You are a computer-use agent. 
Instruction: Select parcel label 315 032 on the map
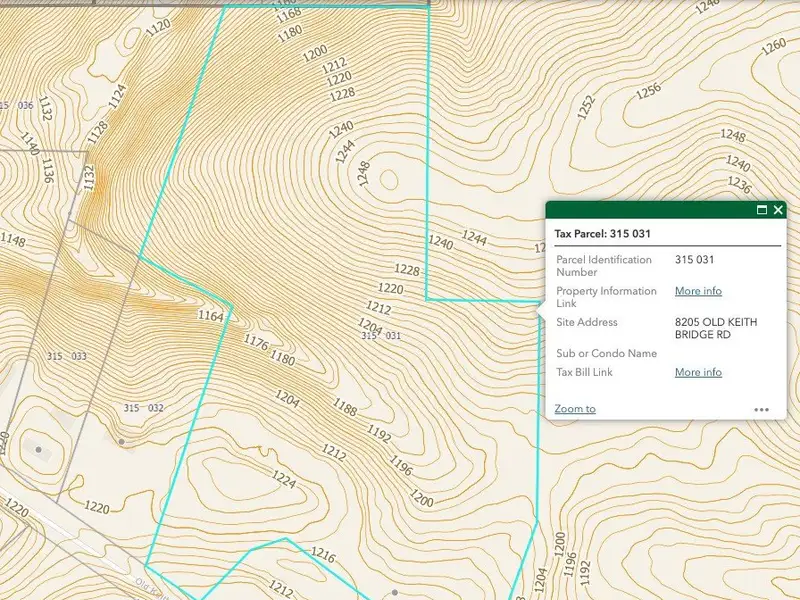(x=144, y=408)
